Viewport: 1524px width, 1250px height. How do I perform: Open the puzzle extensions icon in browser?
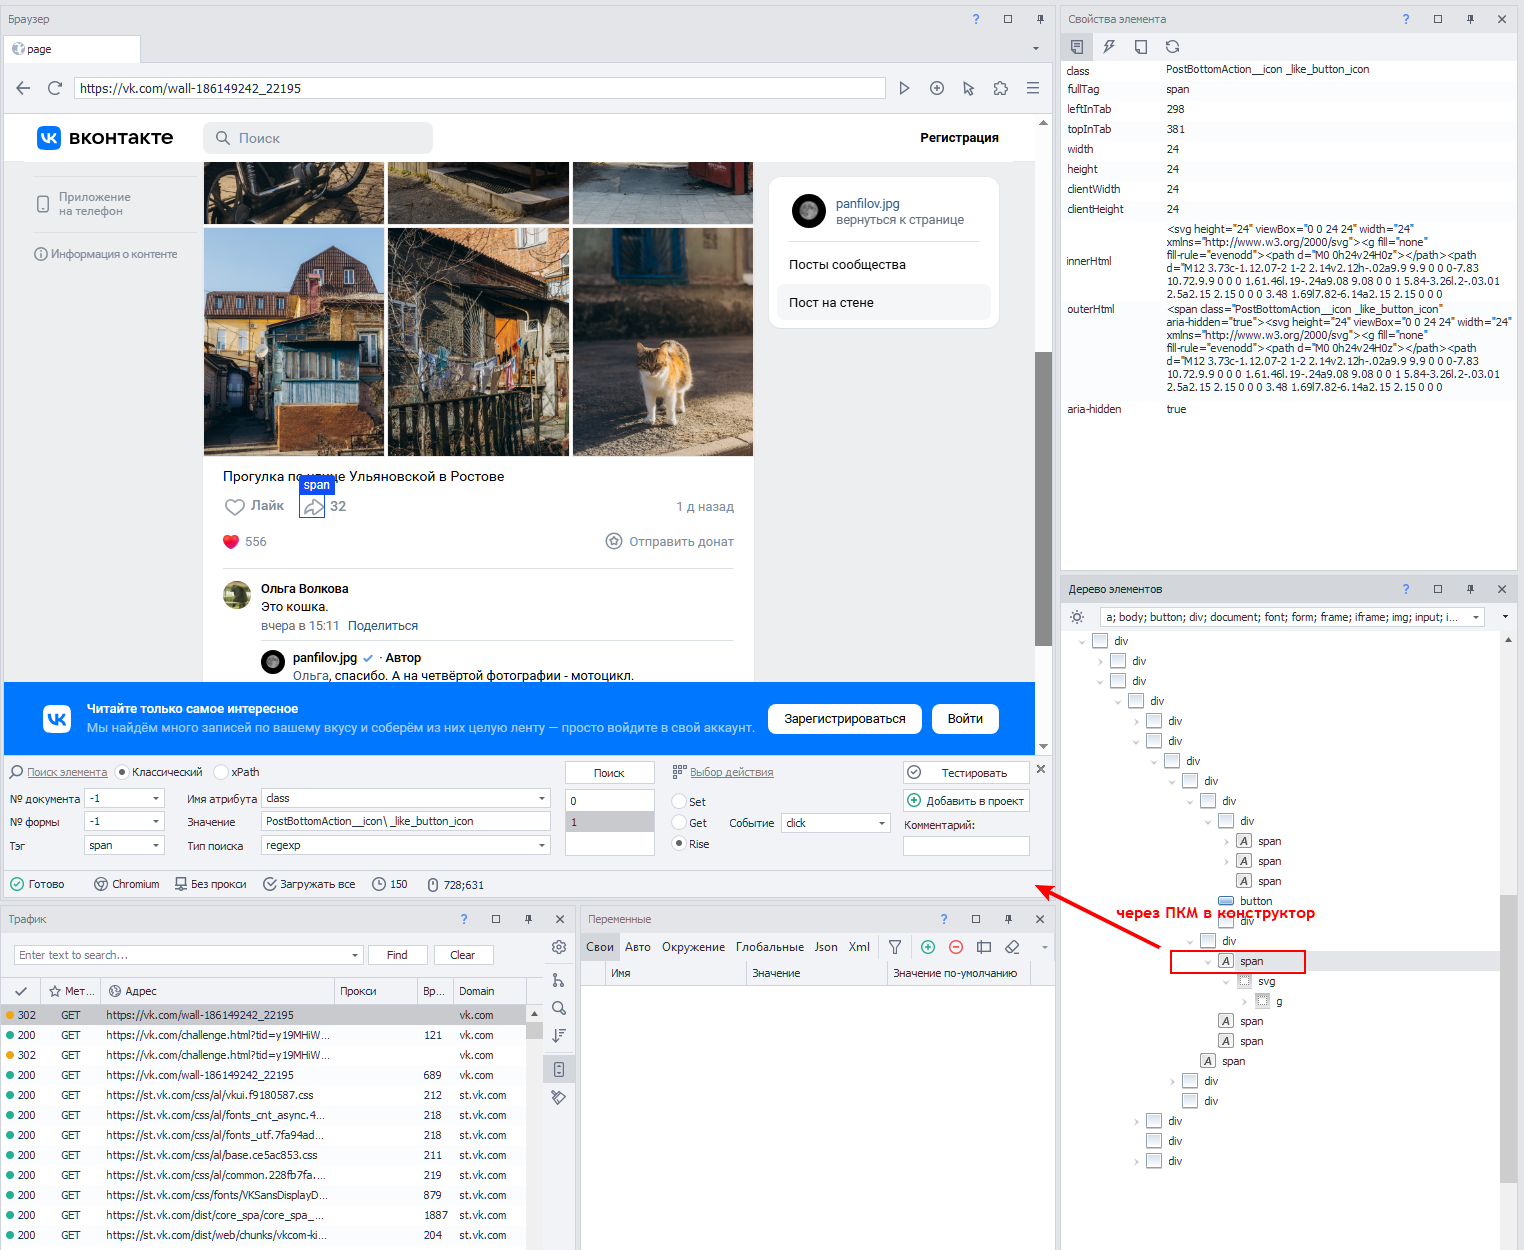click(x=1001, y=88)
